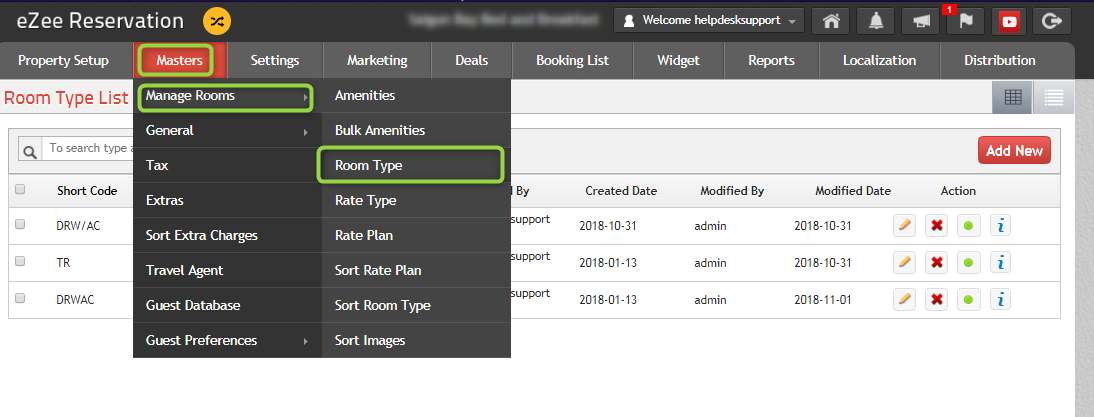Open the Booking List menu
1094x417 pixels.
(572, 61)
